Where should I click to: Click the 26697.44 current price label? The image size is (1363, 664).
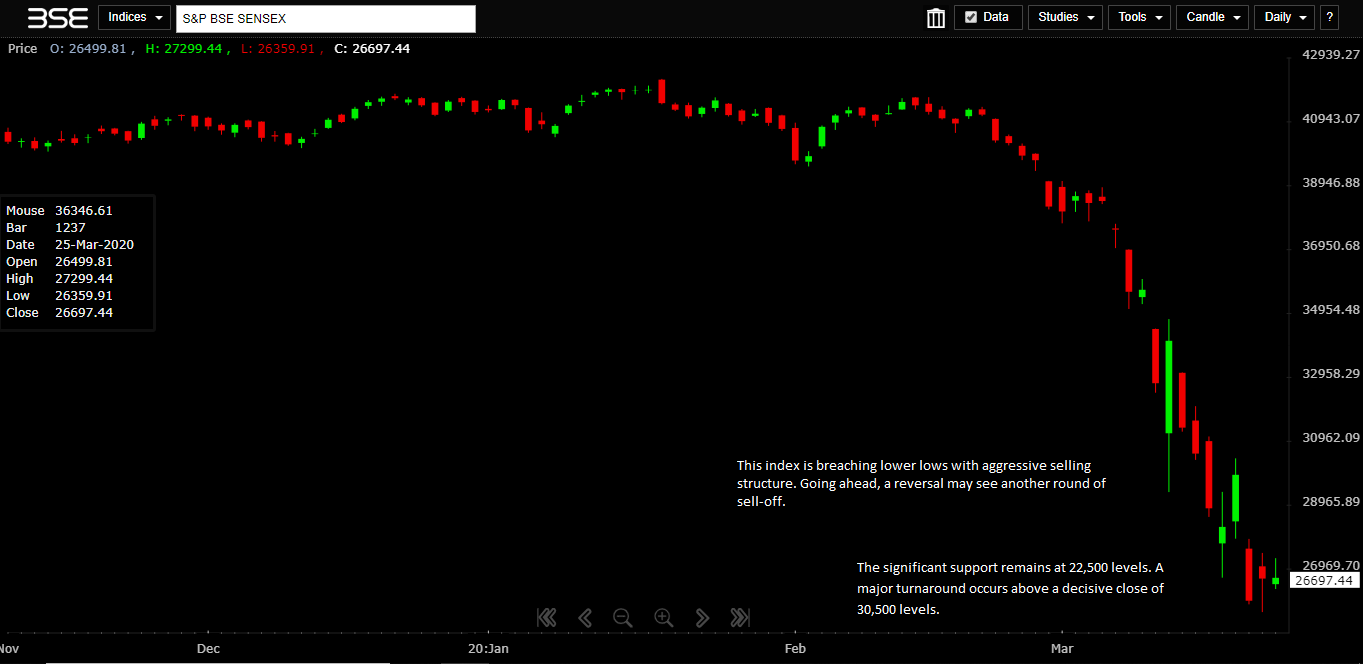1322,580
